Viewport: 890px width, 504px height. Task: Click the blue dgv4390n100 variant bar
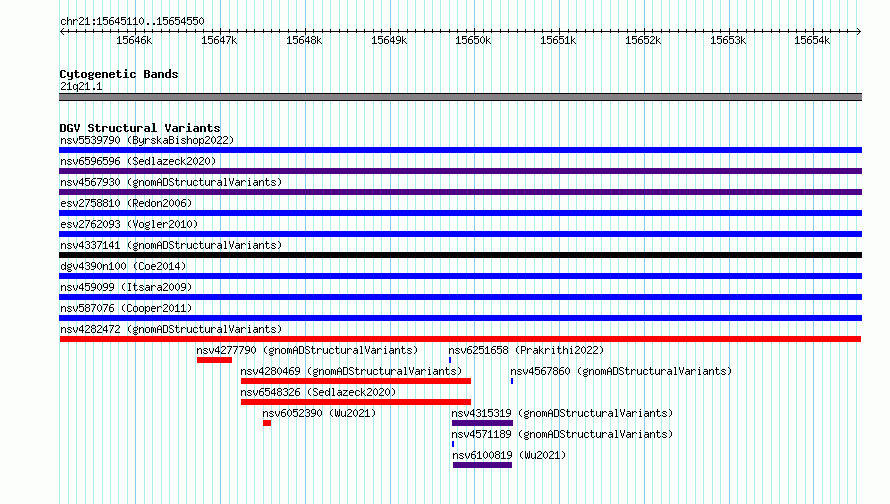460,276
